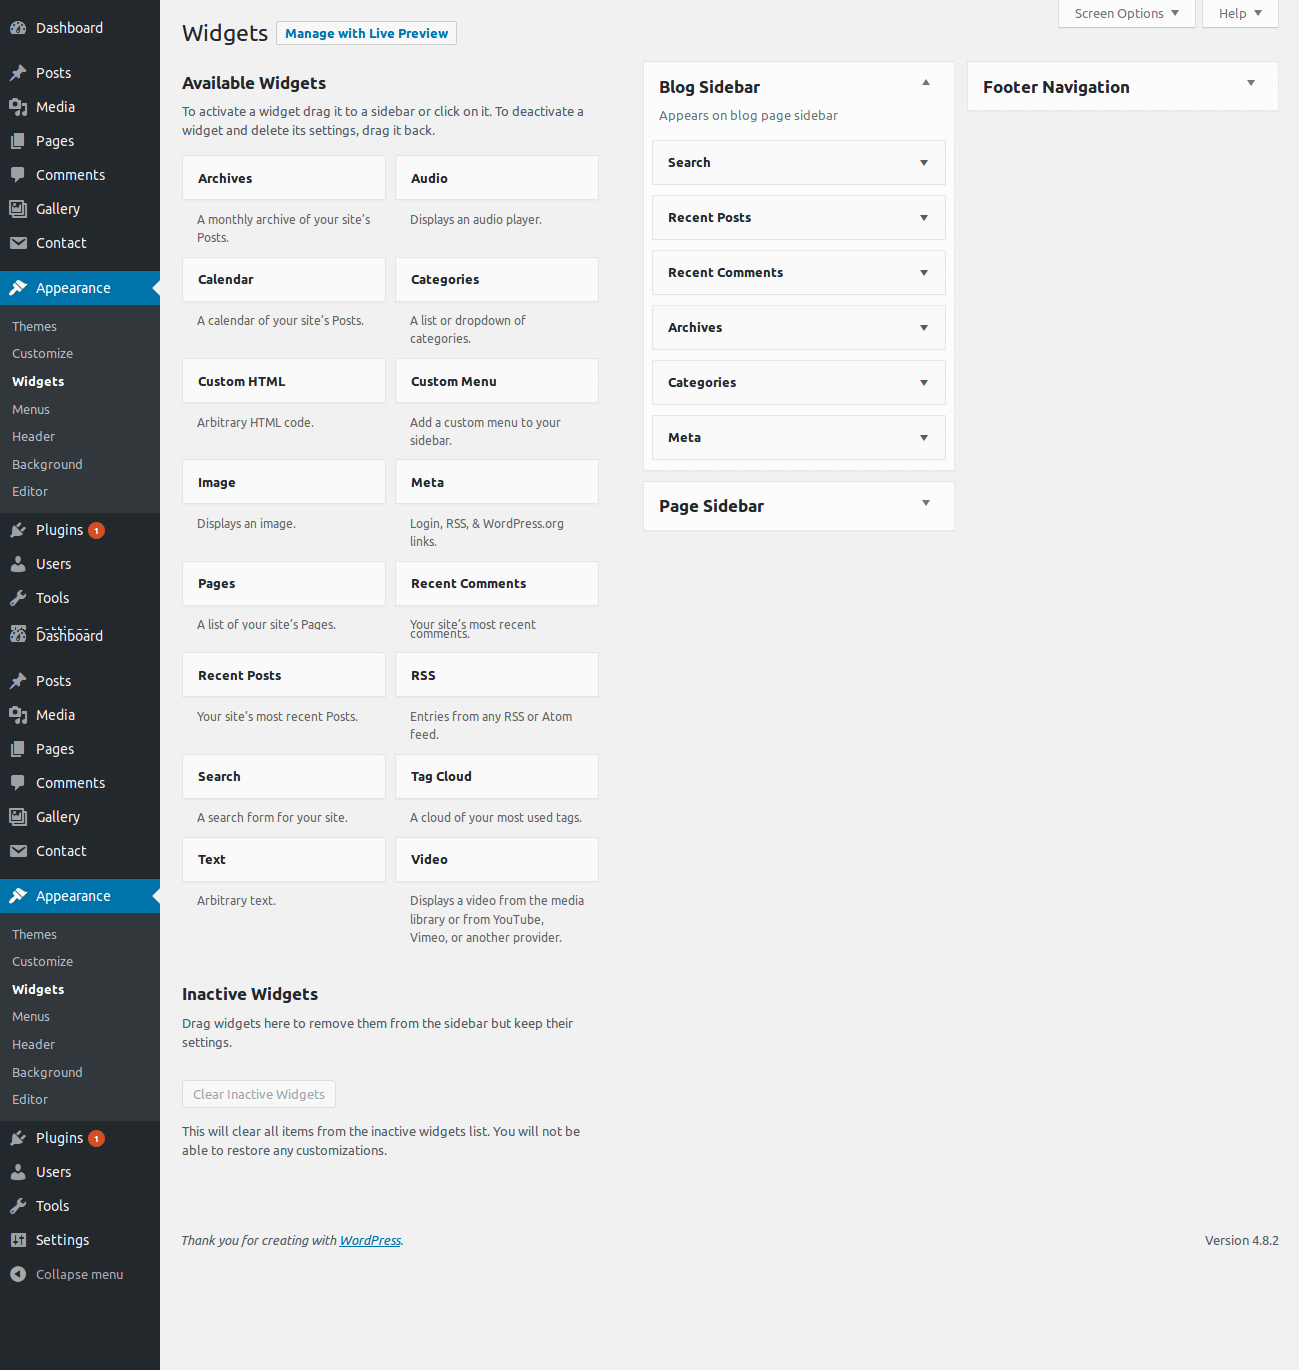1299x1370 pixels.
Task: Expand the Meta widget in Blog Sidebar
Action: (924, 438)
